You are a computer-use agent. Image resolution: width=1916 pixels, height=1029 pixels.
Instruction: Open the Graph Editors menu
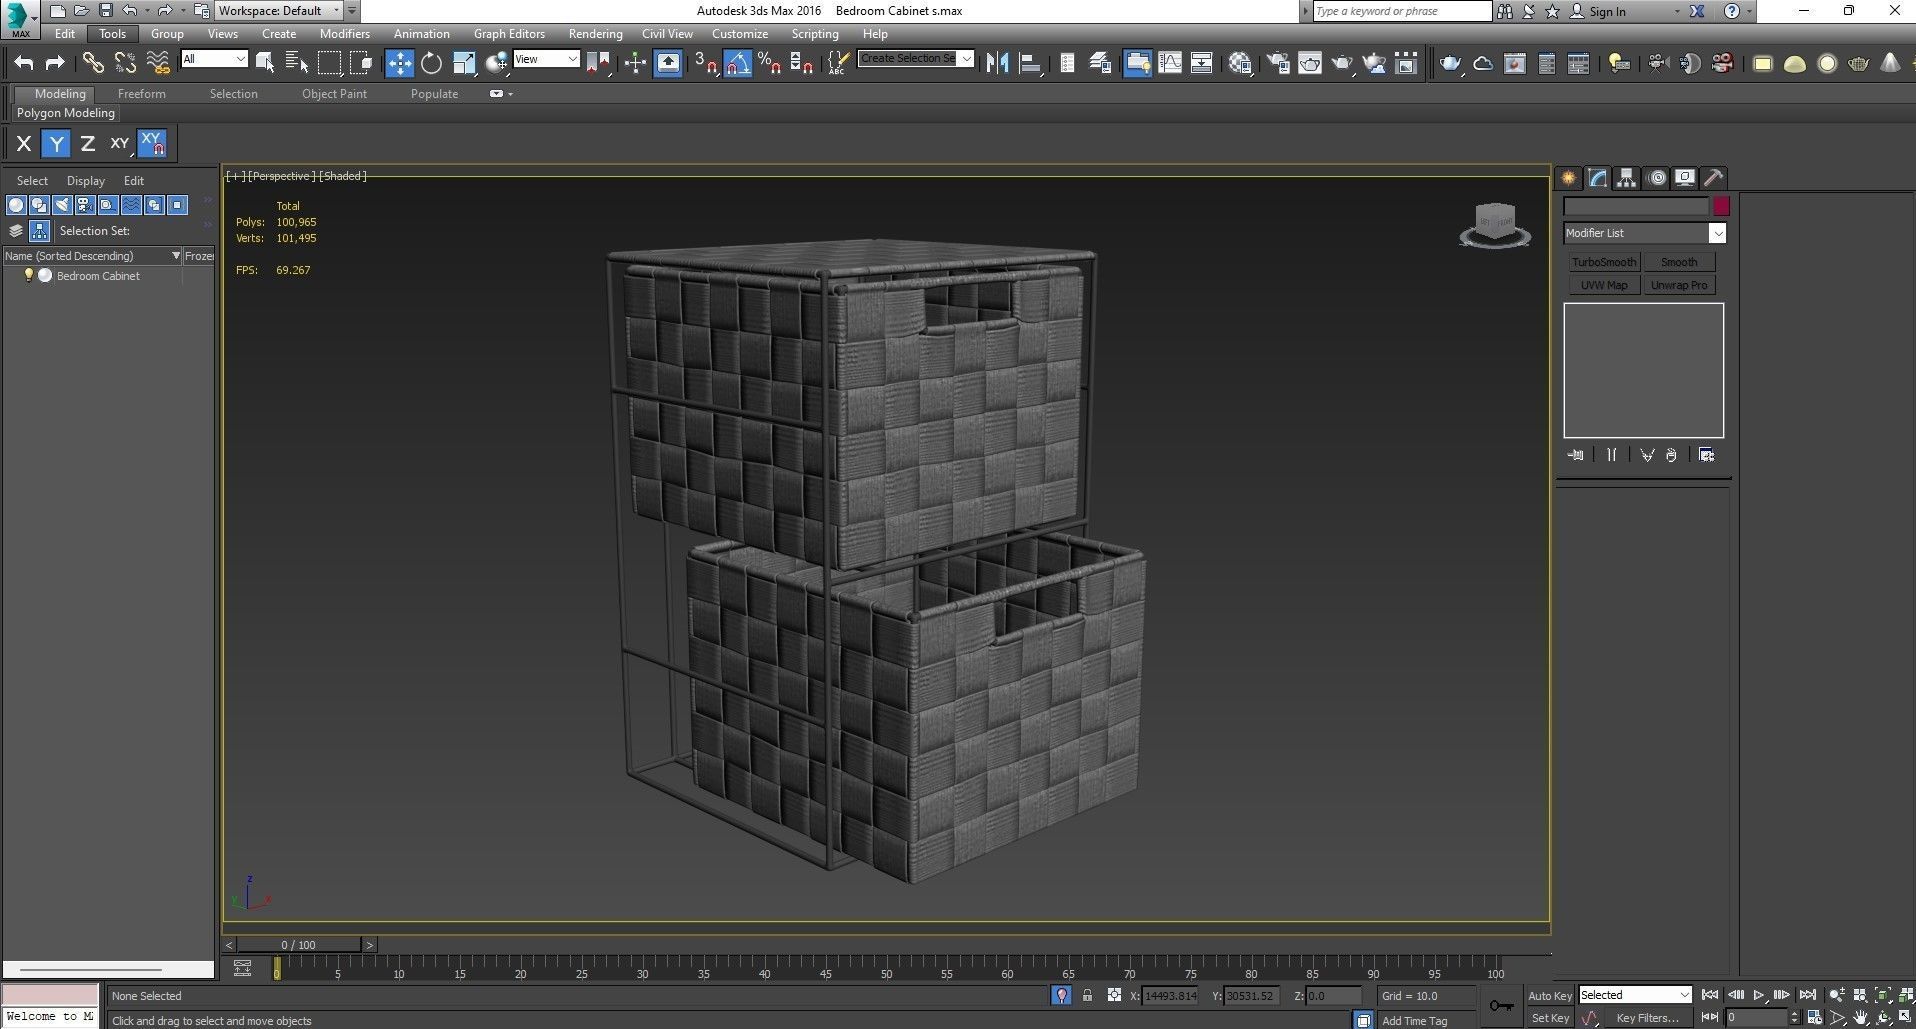pos(509,33)
